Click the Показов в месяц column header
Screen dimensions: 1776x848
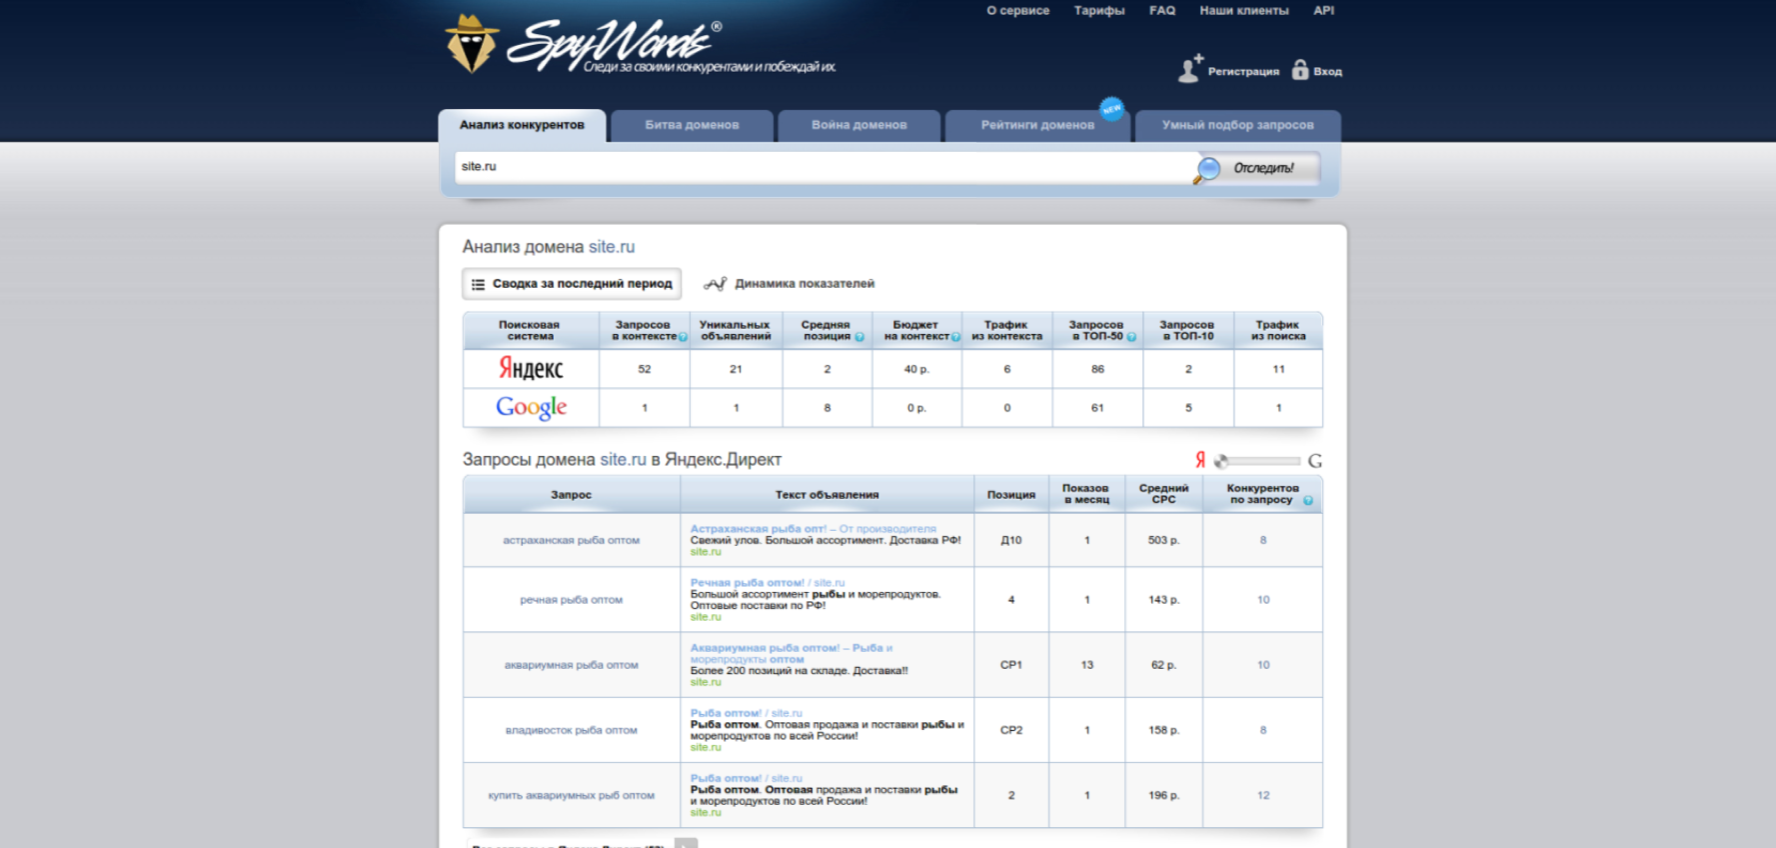[1086, 495]
